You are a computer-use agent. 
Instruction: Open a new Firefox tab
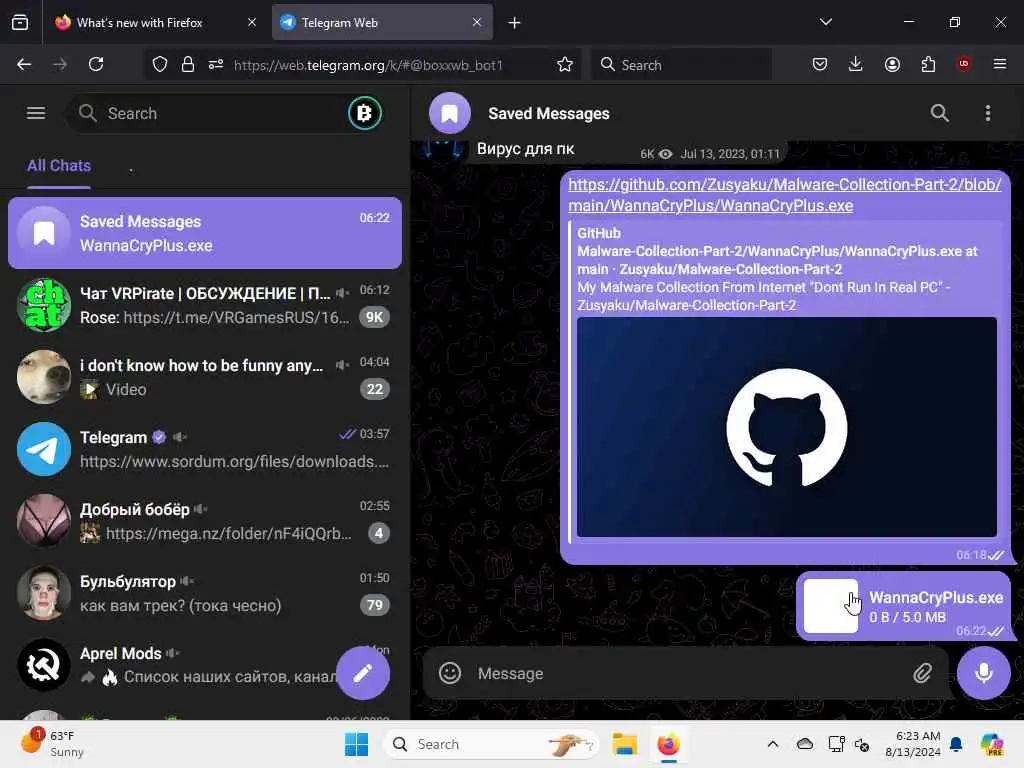coord(515,23)
